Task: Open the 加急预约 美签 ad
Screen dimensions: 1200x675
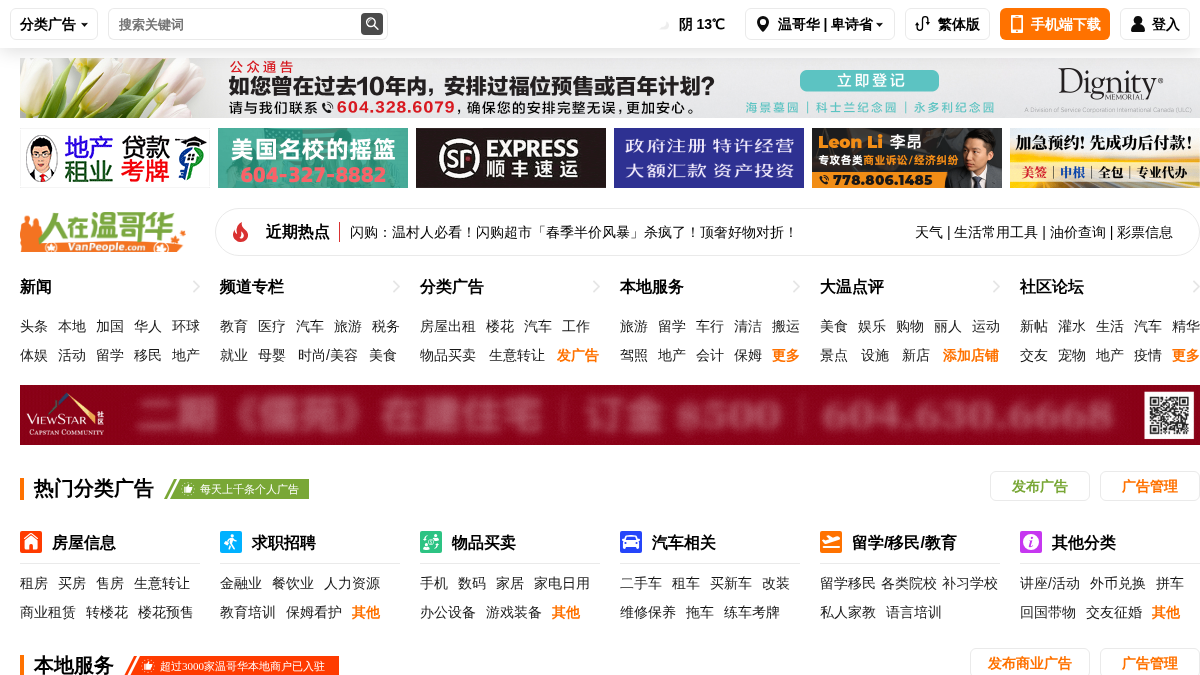Action: point(1105,158)
